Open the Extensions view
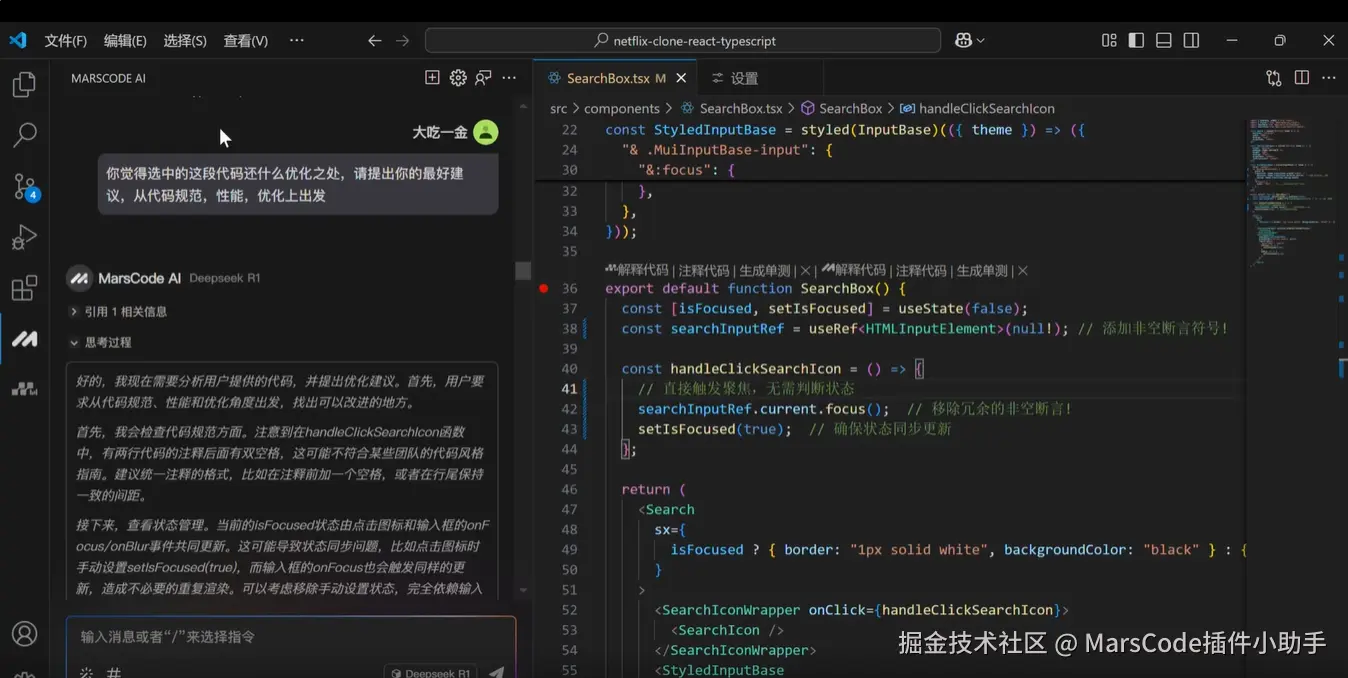Screen dimensions: 1348x678 (x=24, y=288)
